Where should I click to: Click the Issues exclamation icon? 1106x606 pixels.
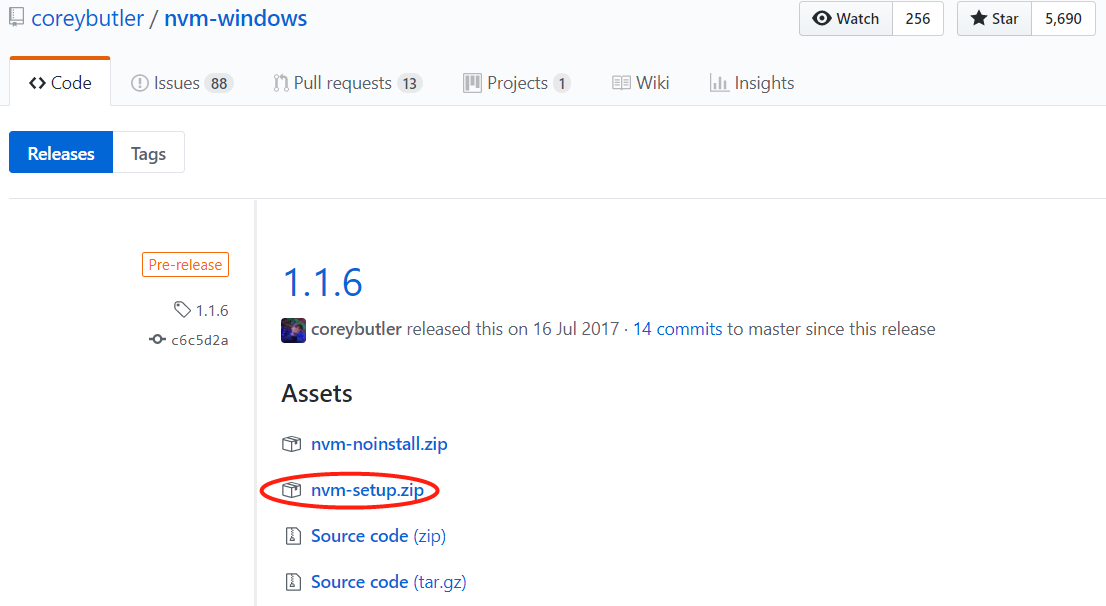(140, 83)
